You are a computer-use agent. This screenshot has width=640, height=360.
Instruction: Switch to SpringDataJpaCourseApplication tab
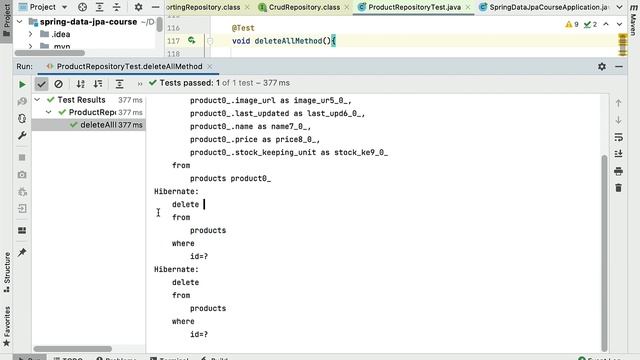tap(544, 7)
